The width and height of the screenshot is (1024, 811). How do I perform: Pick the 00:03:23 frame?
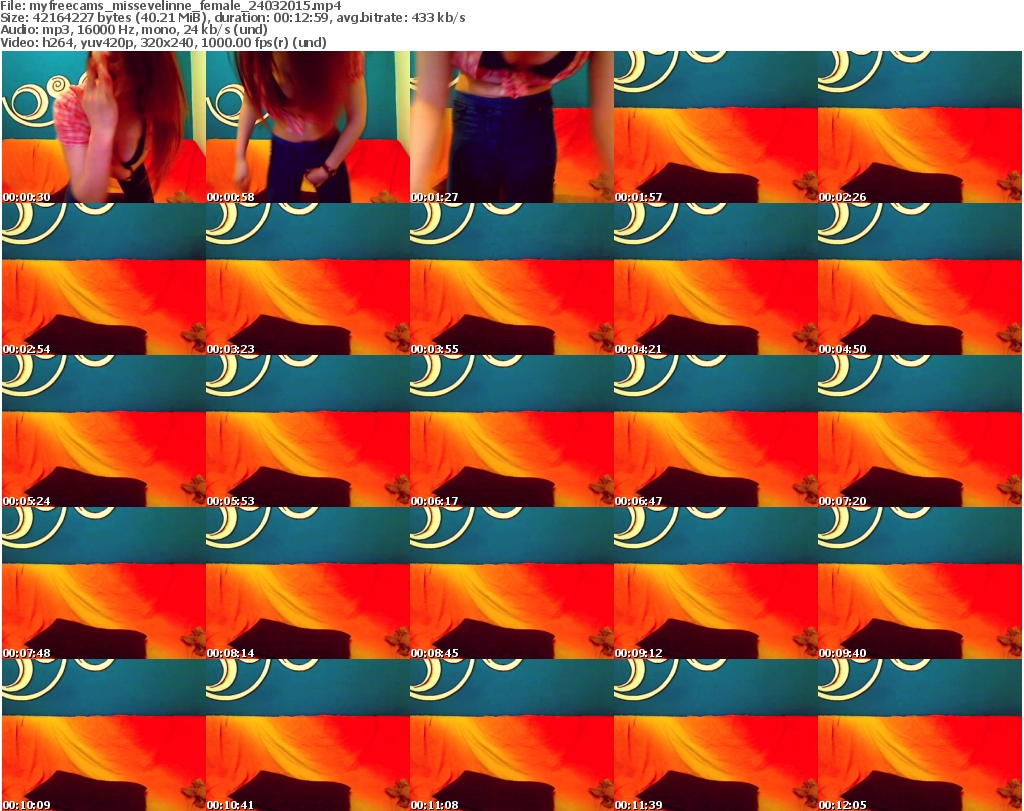[308, 279]
